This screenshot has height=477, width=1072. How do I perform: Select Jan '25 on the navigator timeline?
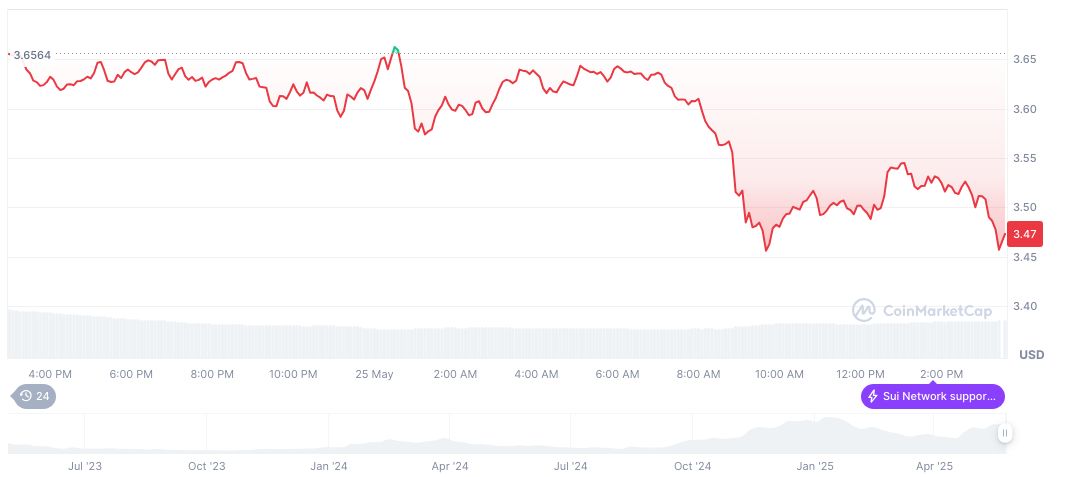click(x=814, y=466)
